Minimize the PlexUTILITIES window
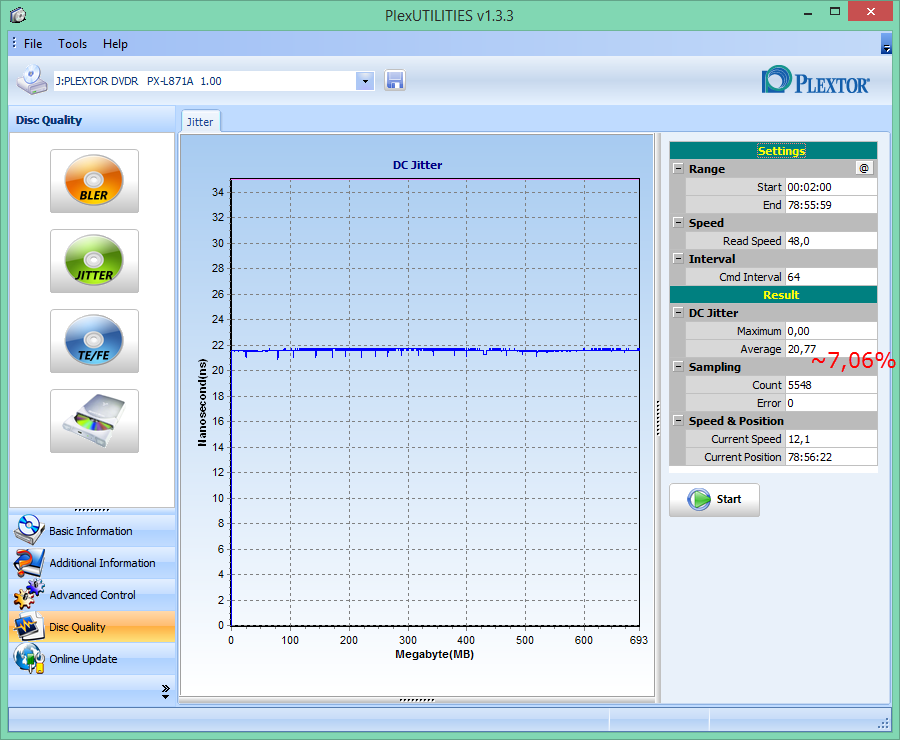The width and height of the screenshot is (900, 740). pos(808,13)
